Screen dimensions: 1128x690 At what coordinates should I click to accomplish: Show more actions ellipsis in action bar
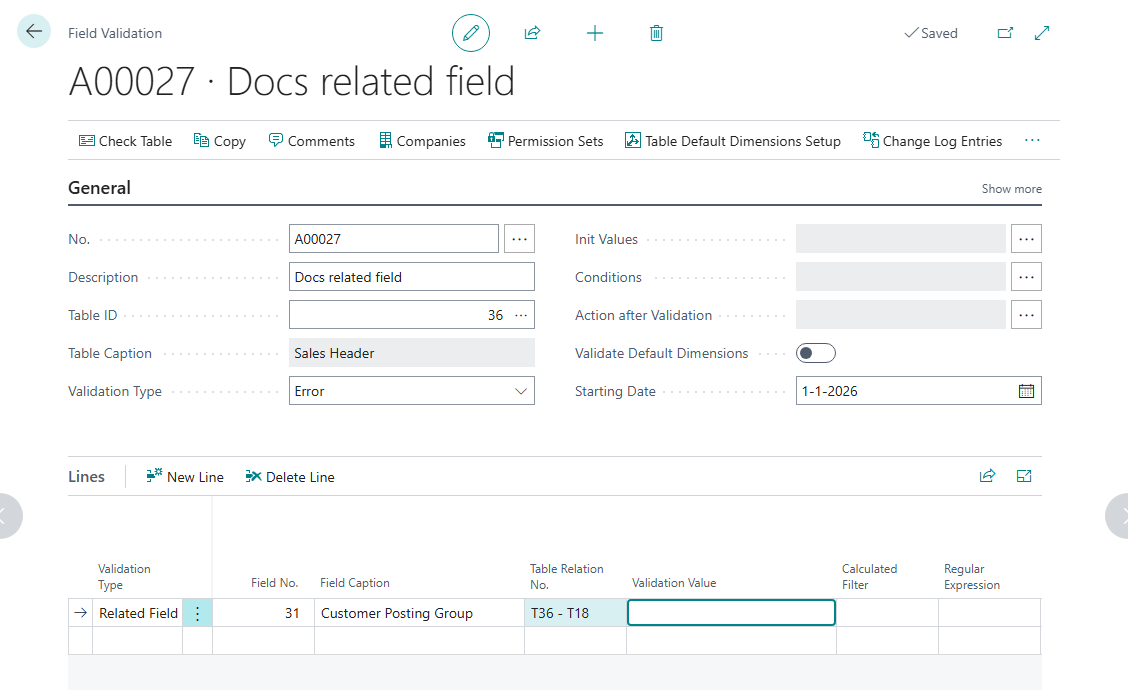(x=1032, y=141)
